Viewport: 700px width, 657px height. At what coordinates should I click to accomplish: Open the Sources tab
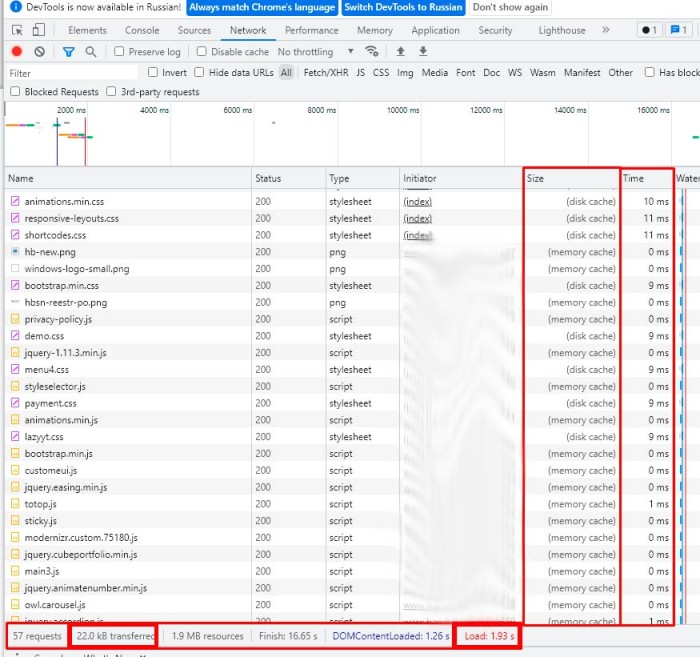194,30
